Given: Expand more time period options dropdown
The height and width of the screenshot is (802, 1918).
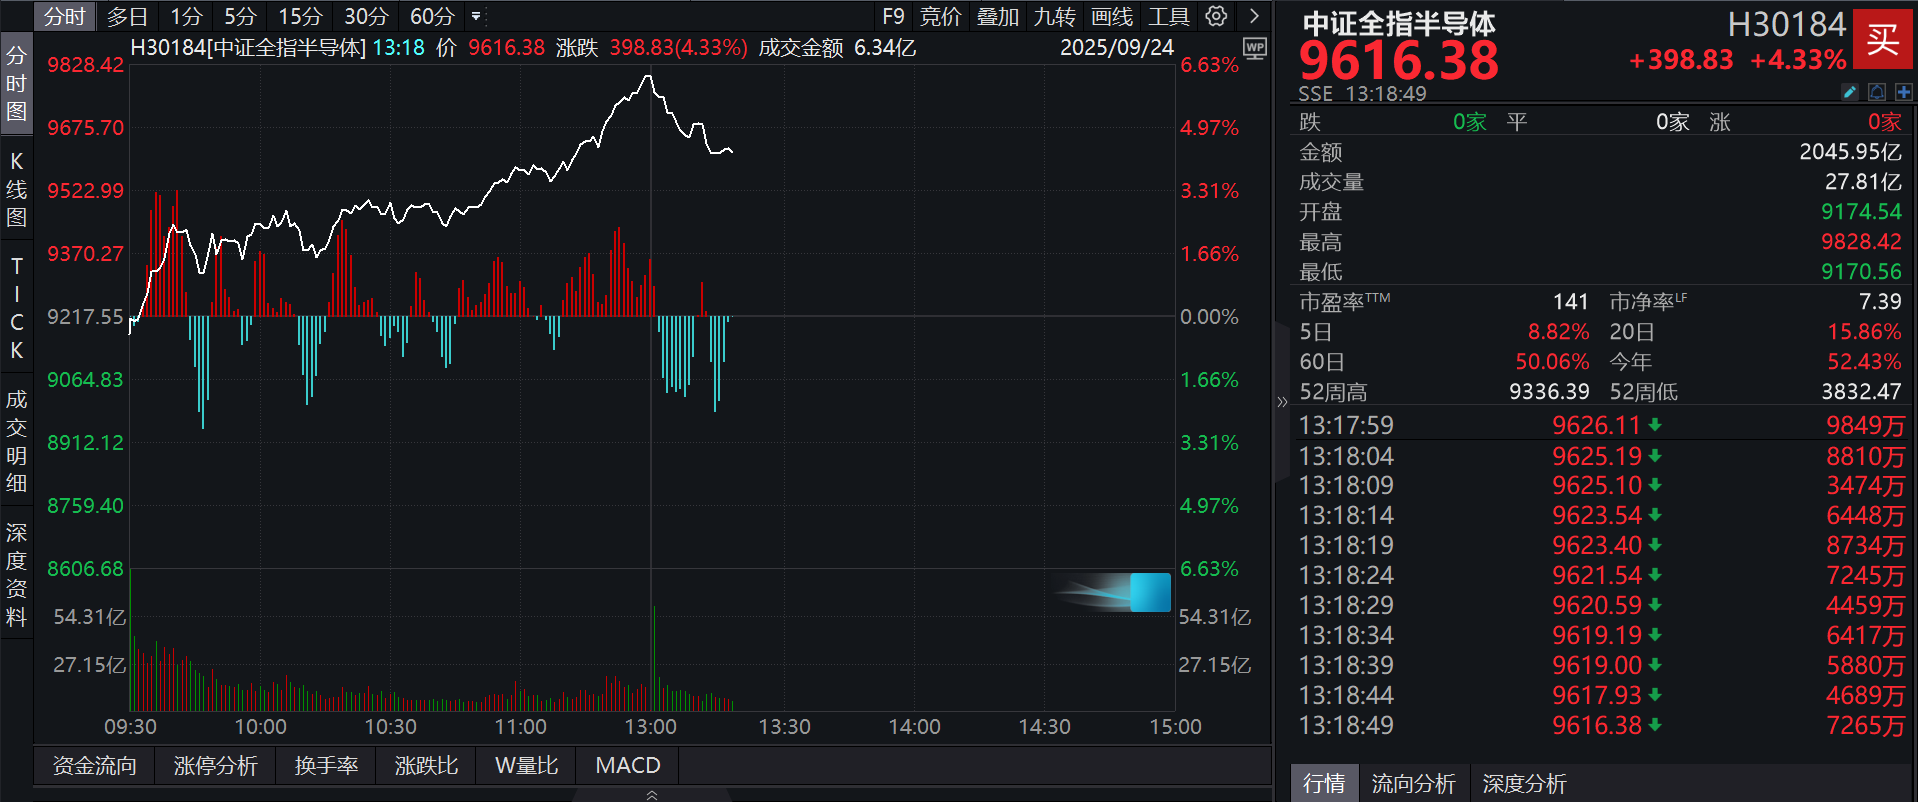Looking at the screenshot, I should [476, 16].
